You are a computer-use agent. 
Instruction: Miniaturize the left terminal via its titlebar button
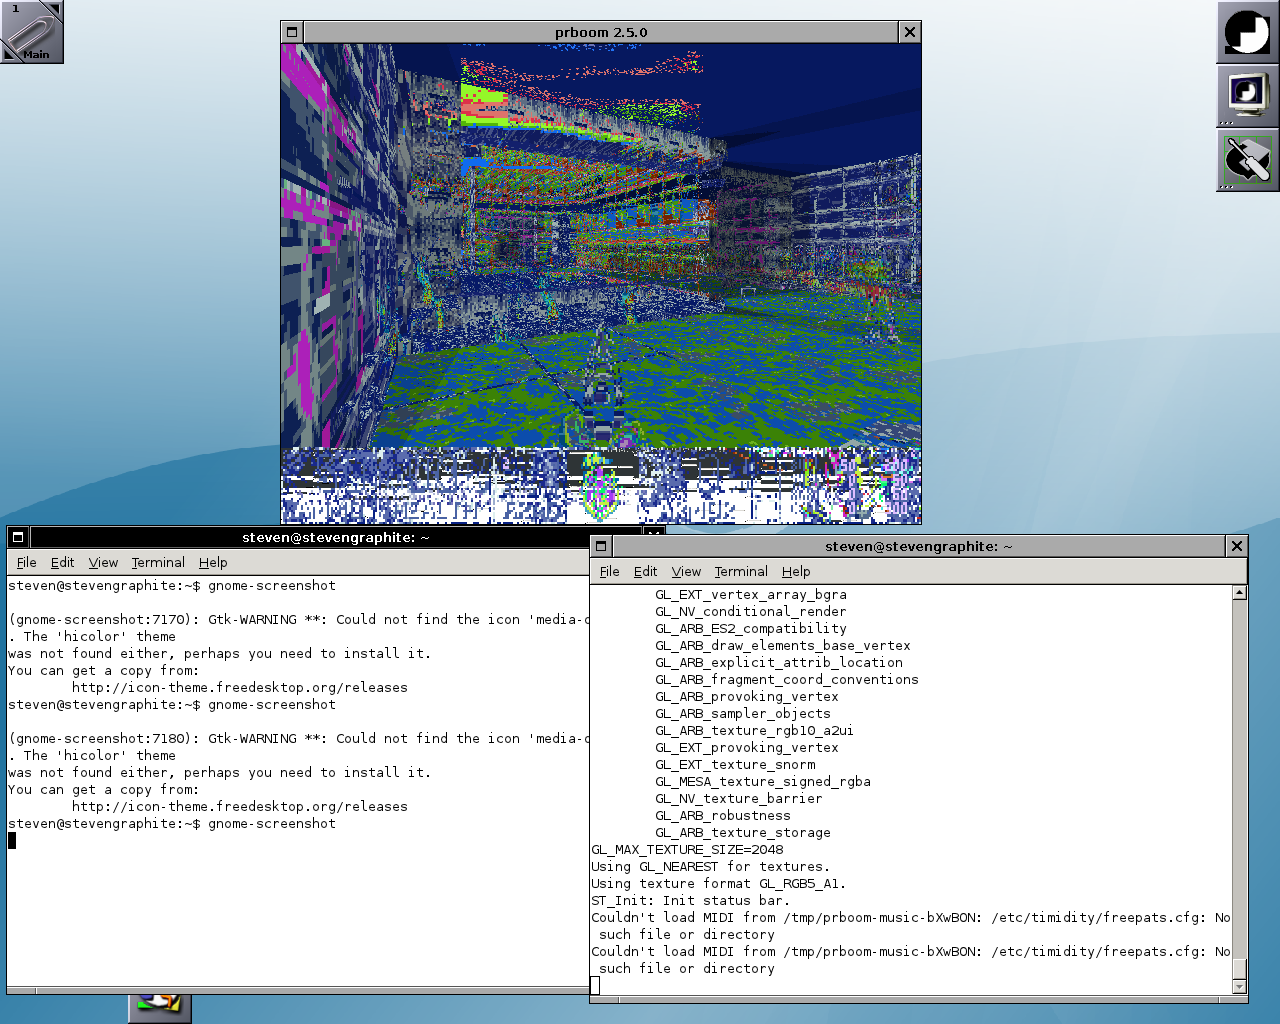pos(18,537)
